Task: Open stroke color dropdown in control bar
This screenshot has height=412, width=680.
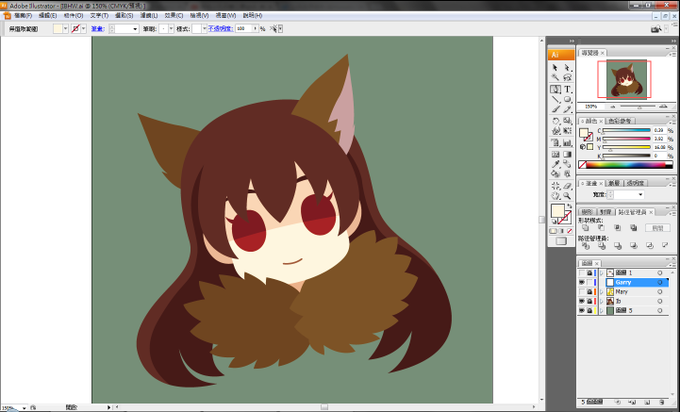Action: point(83,29)
